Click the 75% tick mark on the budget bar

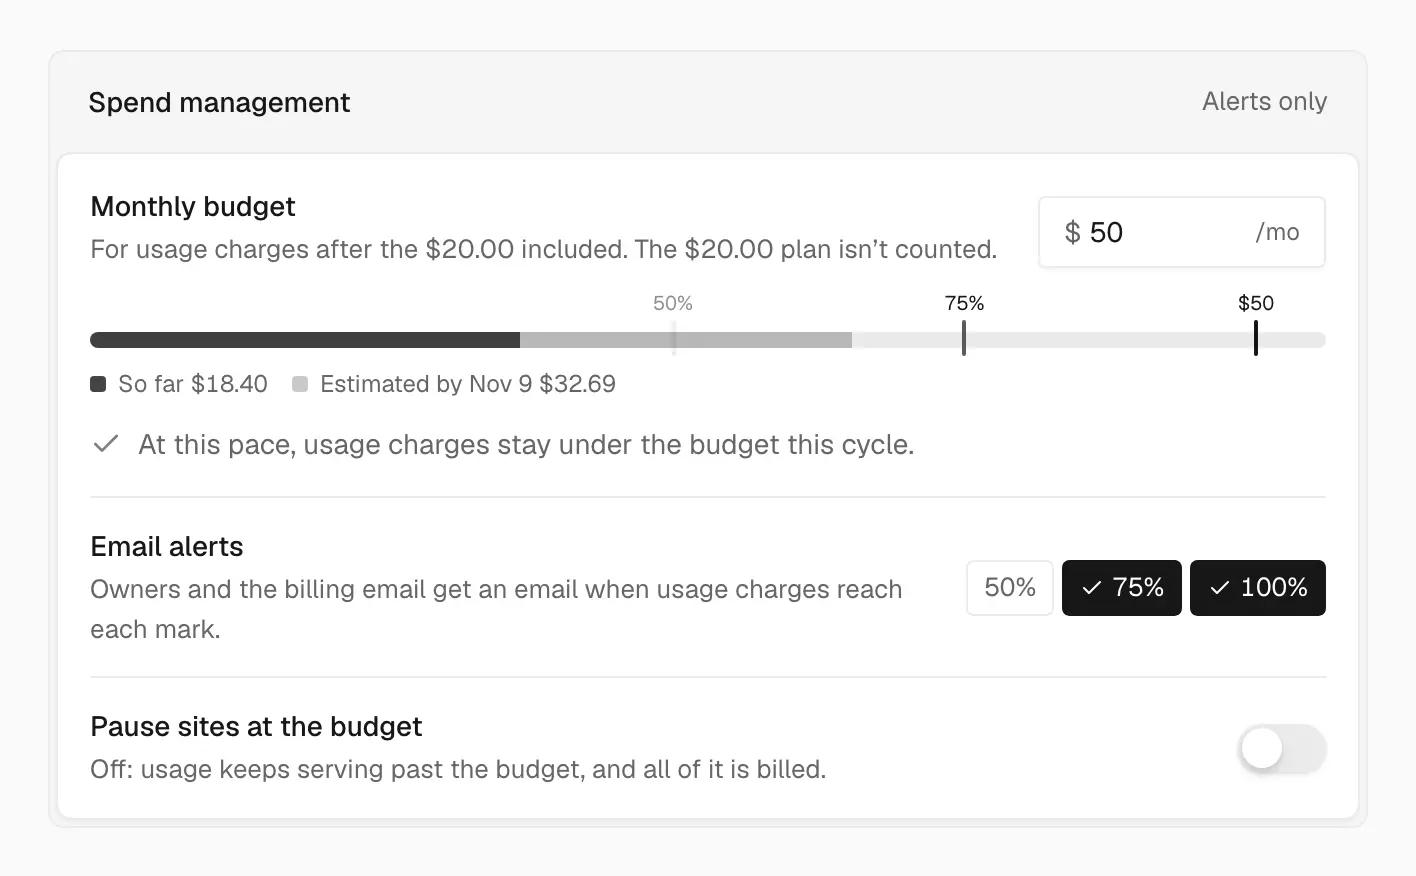964,338
